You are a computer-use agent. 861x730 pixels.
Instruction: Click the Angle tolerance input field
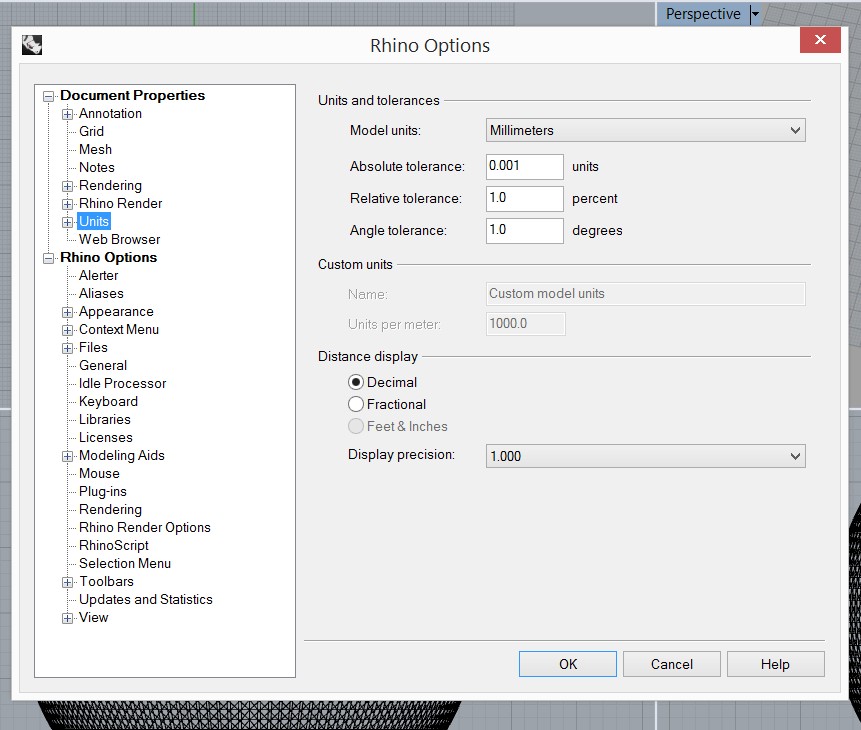coord(524,231)
